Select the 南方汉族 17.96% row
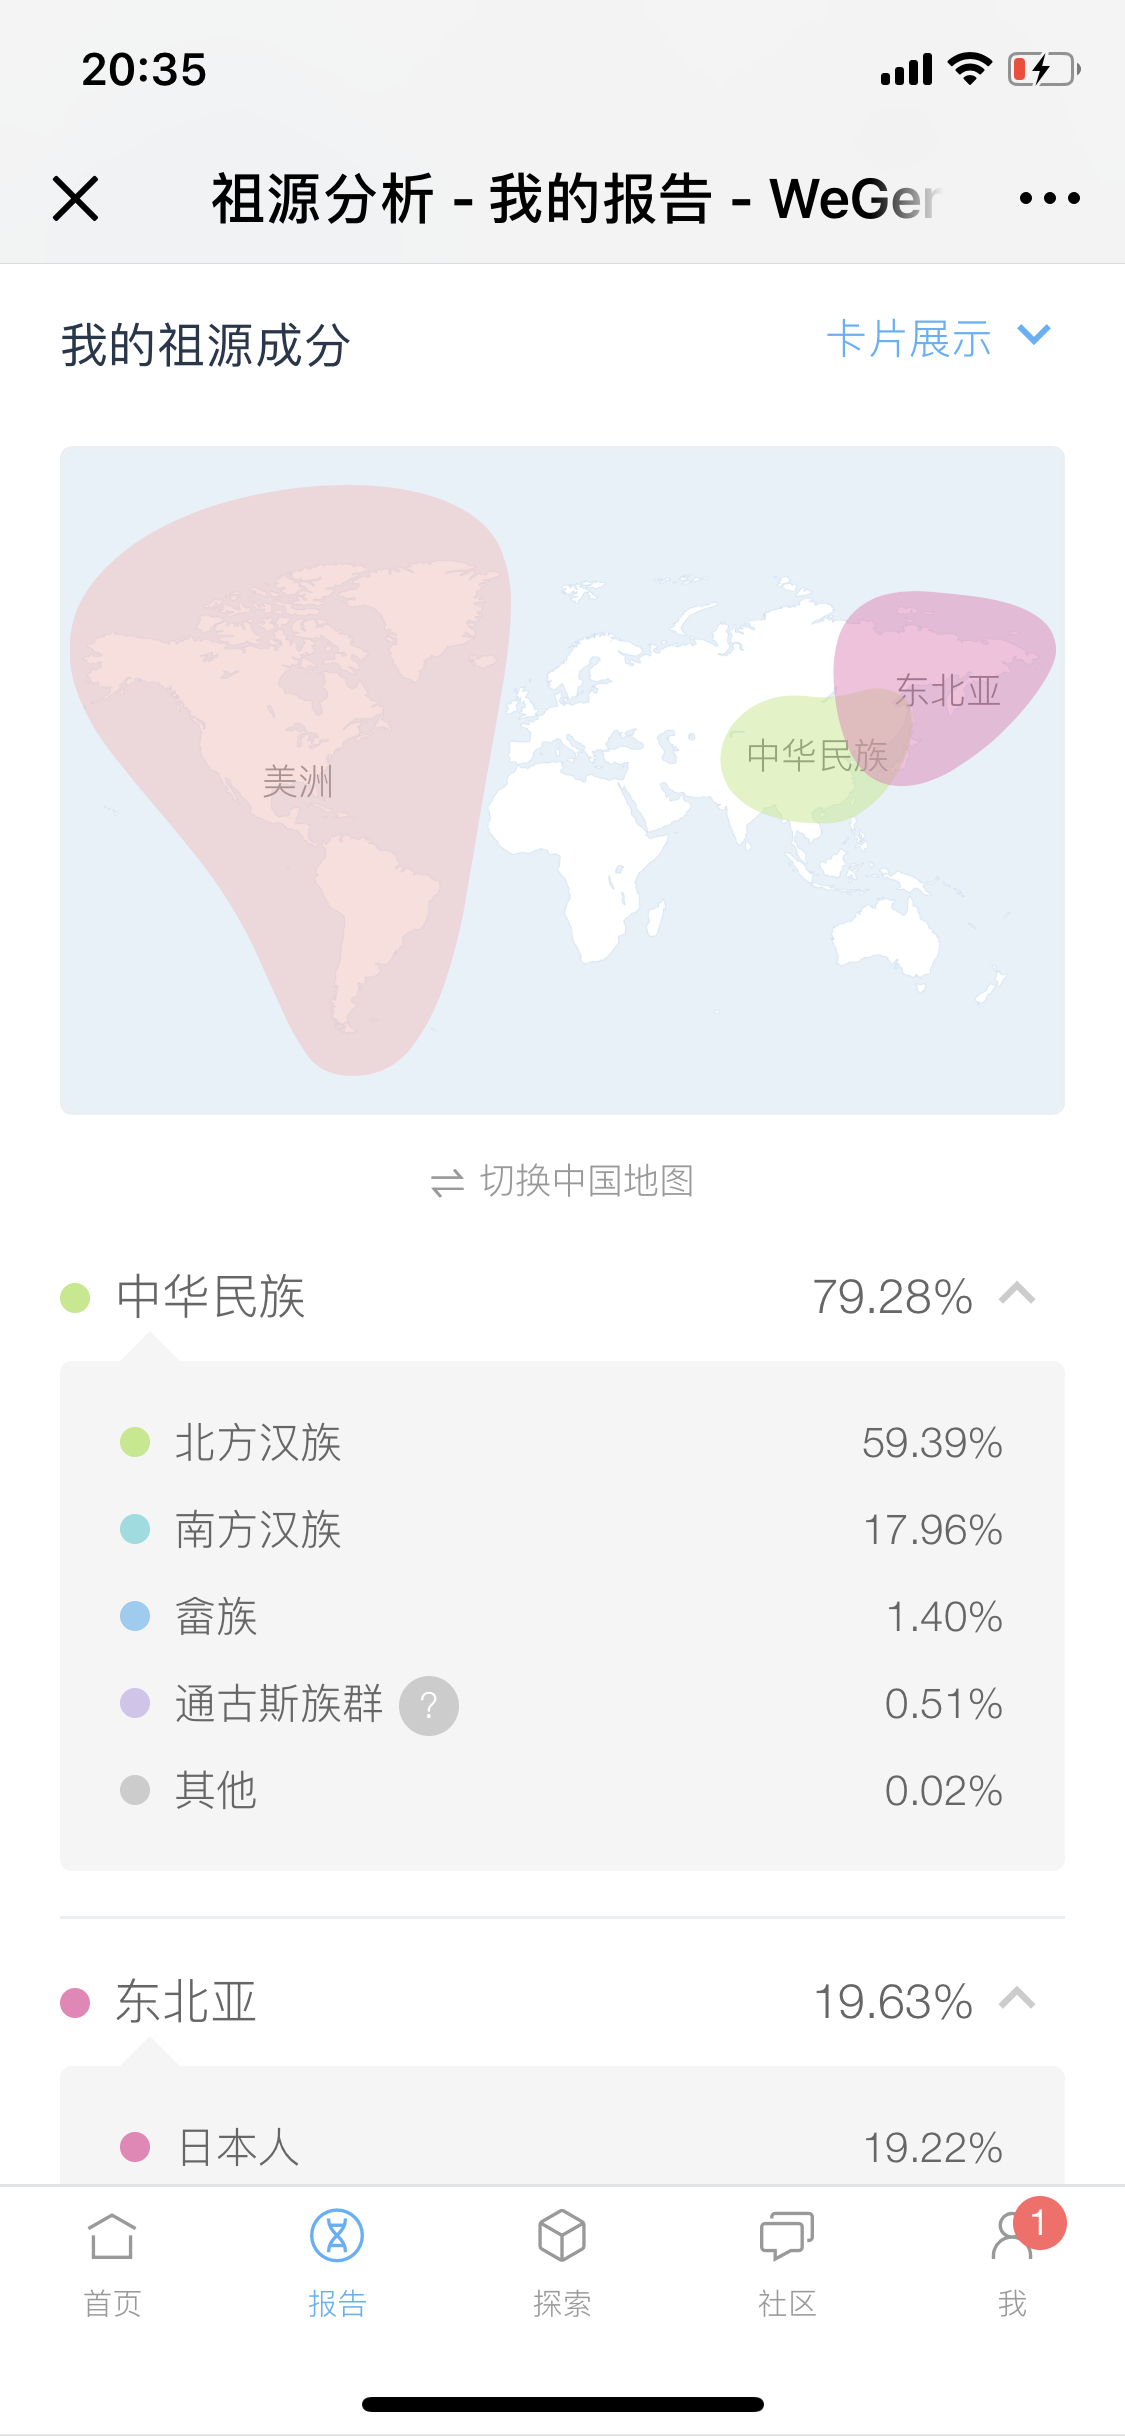 click(x=562, y=1529)
